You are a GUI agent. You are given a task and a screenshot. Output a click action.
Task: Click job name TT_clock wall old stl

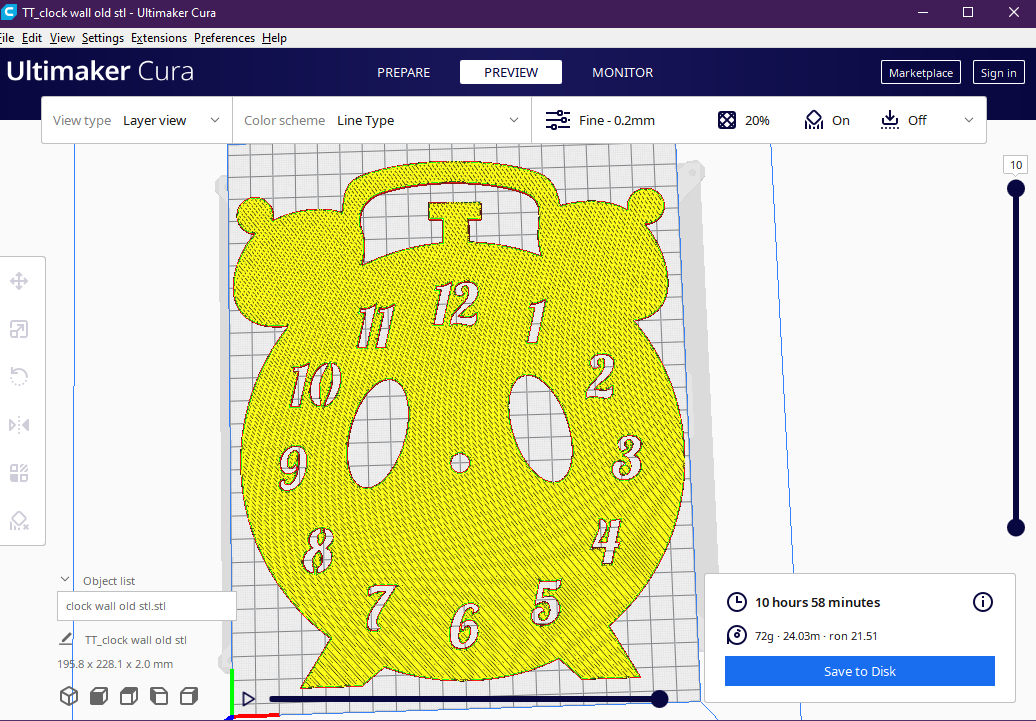point(135,640)
